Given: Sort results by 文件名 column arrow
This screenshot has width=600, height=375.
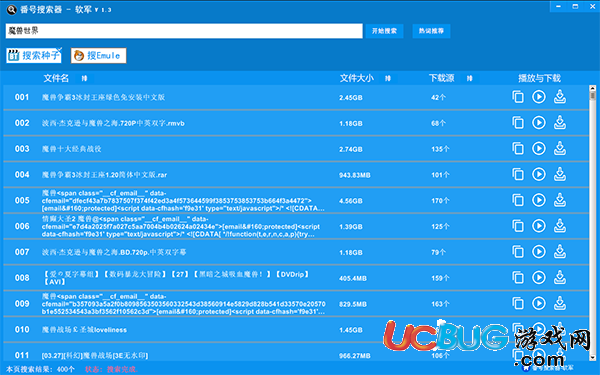Looking at the screenshot, I should tap(84, 78).
